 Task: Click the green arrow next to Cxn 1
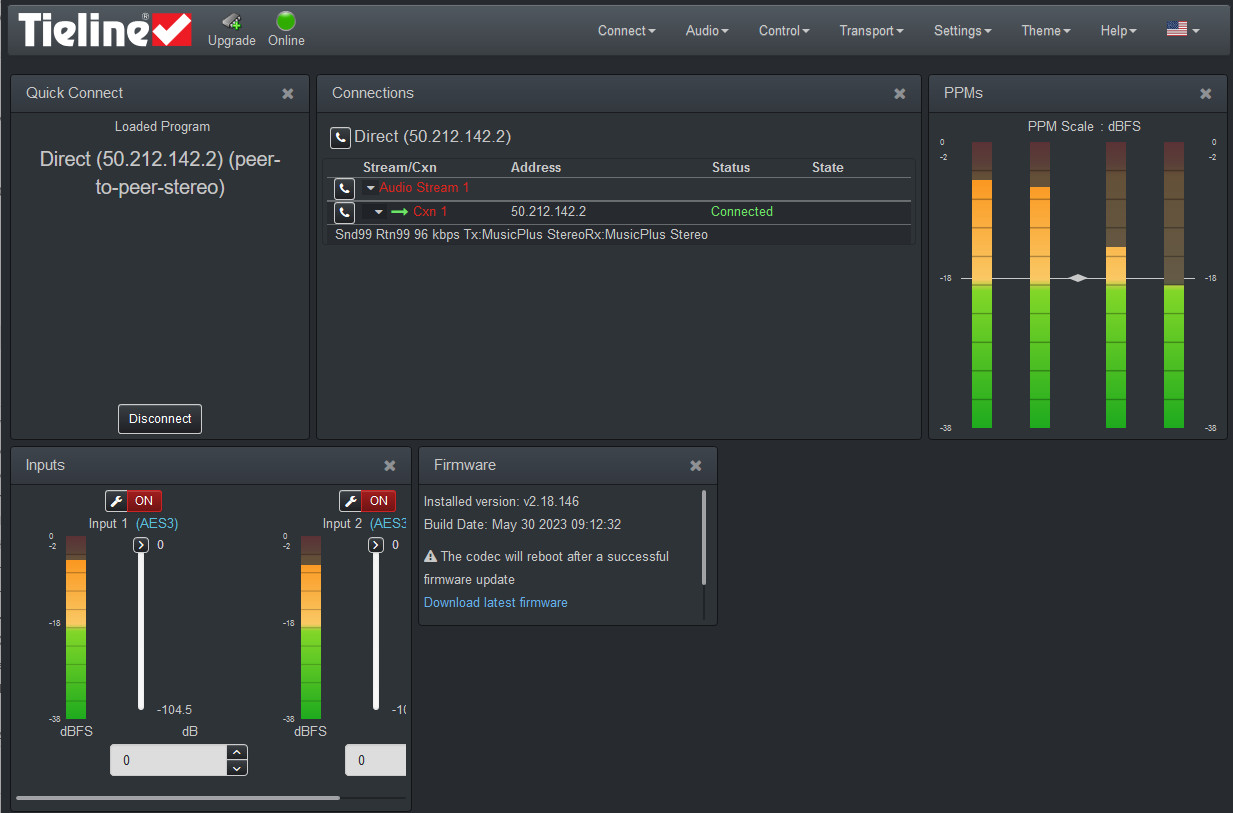[x=400, y=212]
